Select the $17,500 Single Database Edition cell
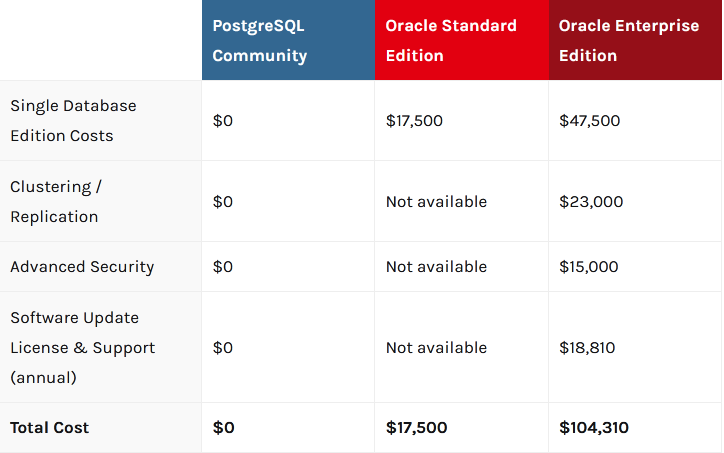Screen dimensions: 724x453 pos(414,121)
